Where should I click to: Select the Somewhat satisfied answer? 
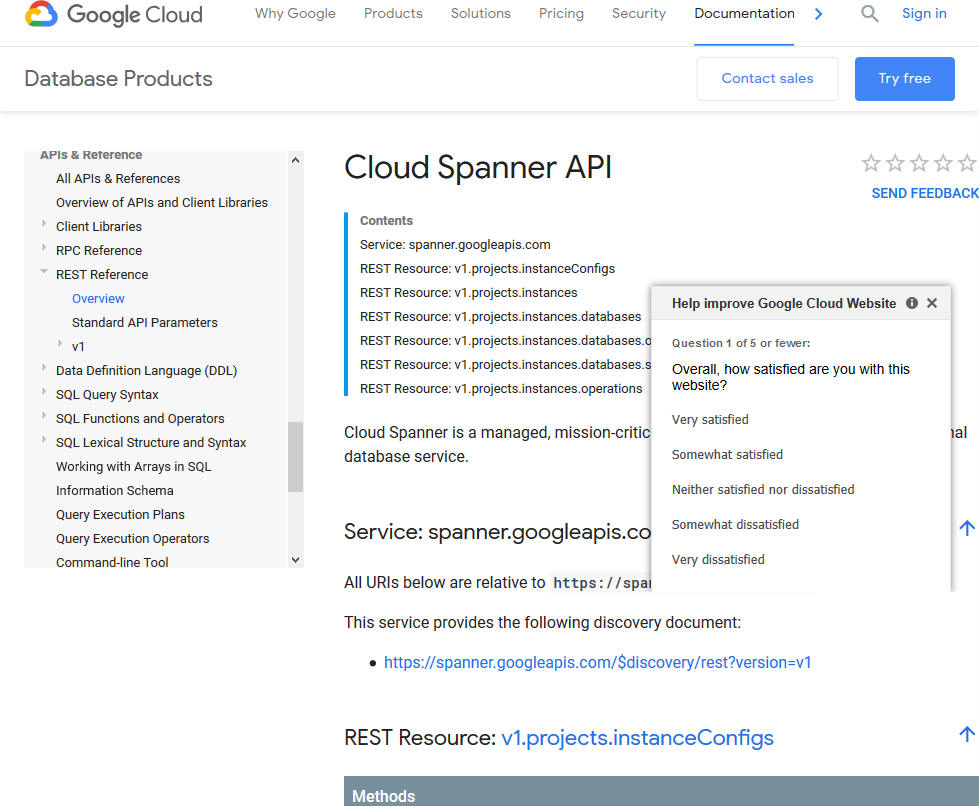pyautogui.click(x=727, y=455)
